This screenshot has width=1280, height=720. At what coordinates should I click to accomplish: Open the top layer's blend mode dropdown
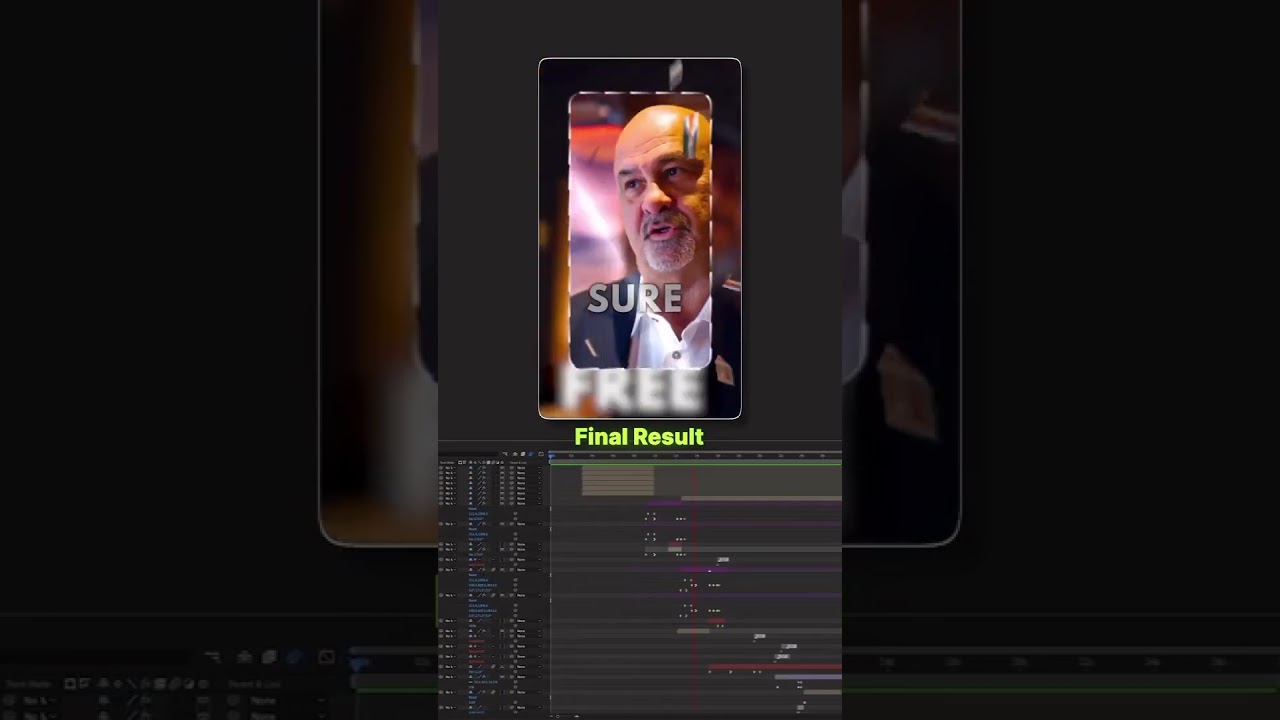[x=450, y=468]
